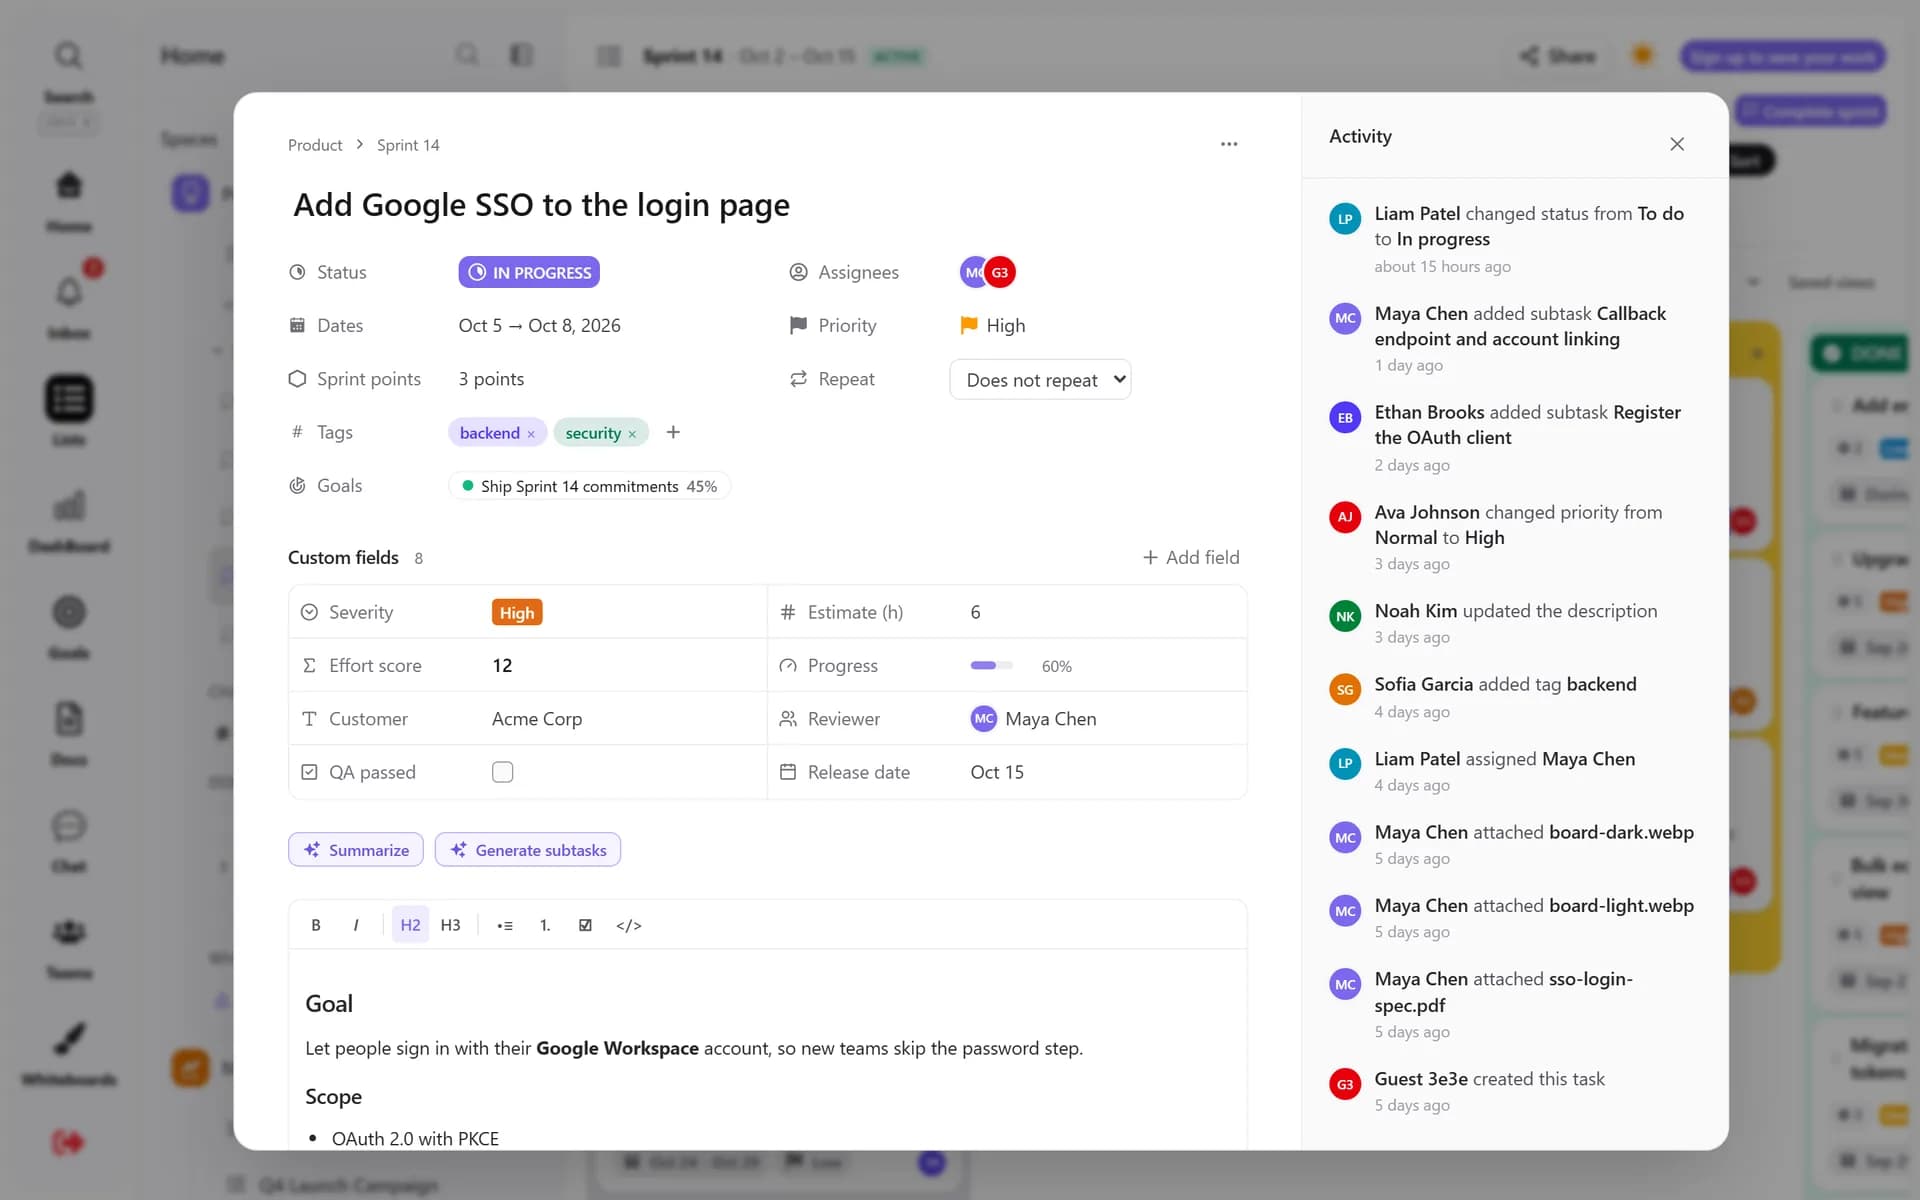1920x1200 pixels.
Task: Click the Estimate value 6
Action: click(x=975, y=612)
